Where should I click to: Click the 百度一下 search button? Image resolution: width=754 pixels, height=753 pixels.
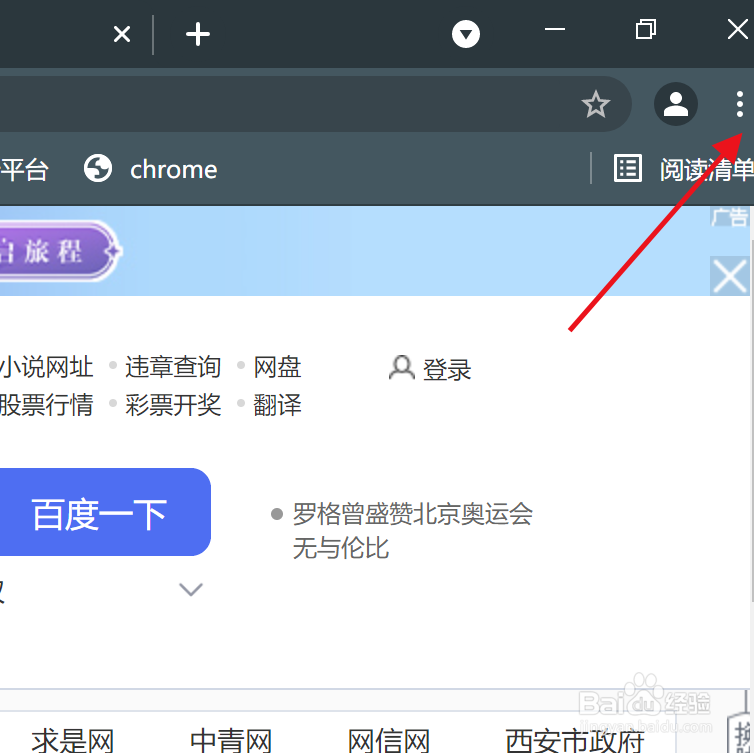pos(105,512)
